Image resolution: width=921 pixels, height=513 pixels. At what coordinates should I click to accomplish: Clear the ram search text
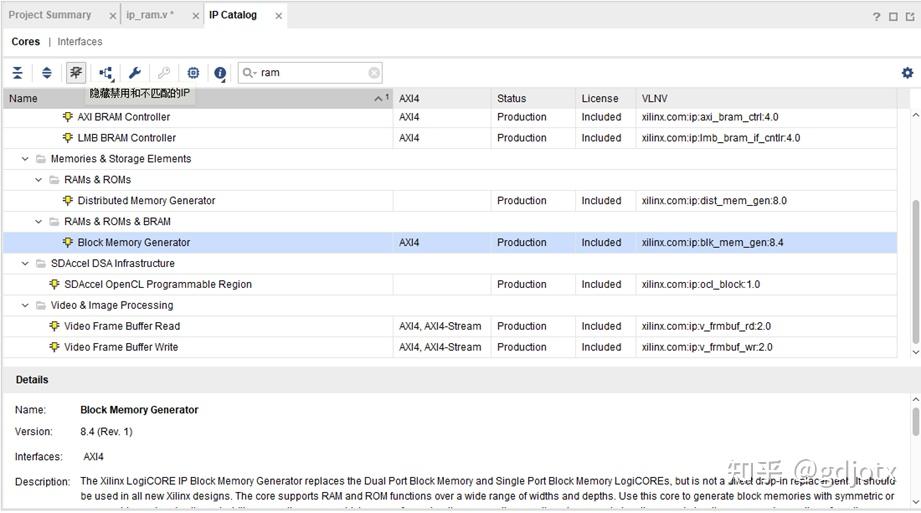(374, 73)
